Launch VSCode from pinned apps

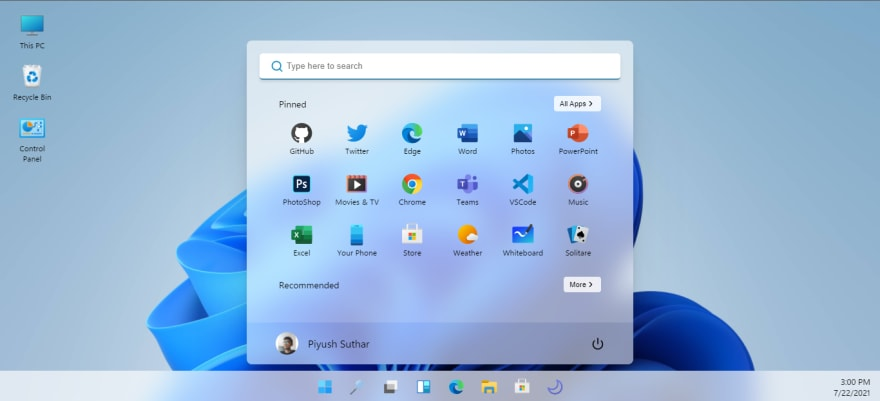coord(522,190)
